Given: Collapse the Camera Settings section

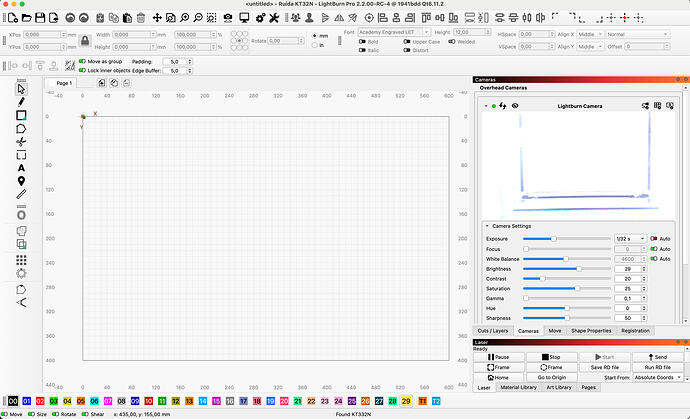Looking at the screenshot, I should coord(487,226).
